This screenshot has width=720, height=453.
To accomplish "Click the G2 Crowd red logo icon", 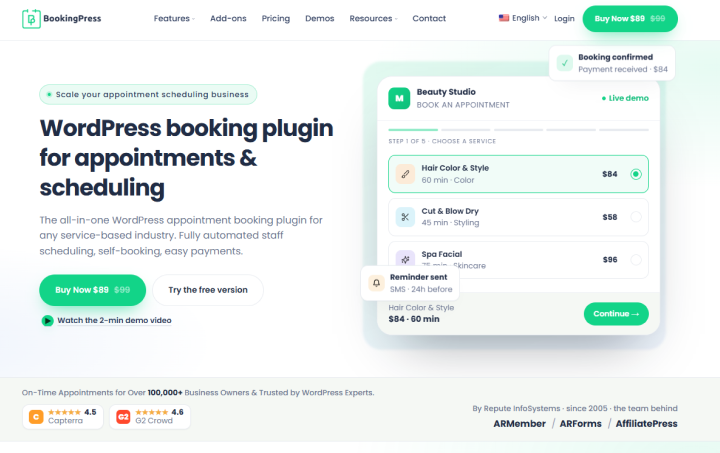I will point(123,416).
